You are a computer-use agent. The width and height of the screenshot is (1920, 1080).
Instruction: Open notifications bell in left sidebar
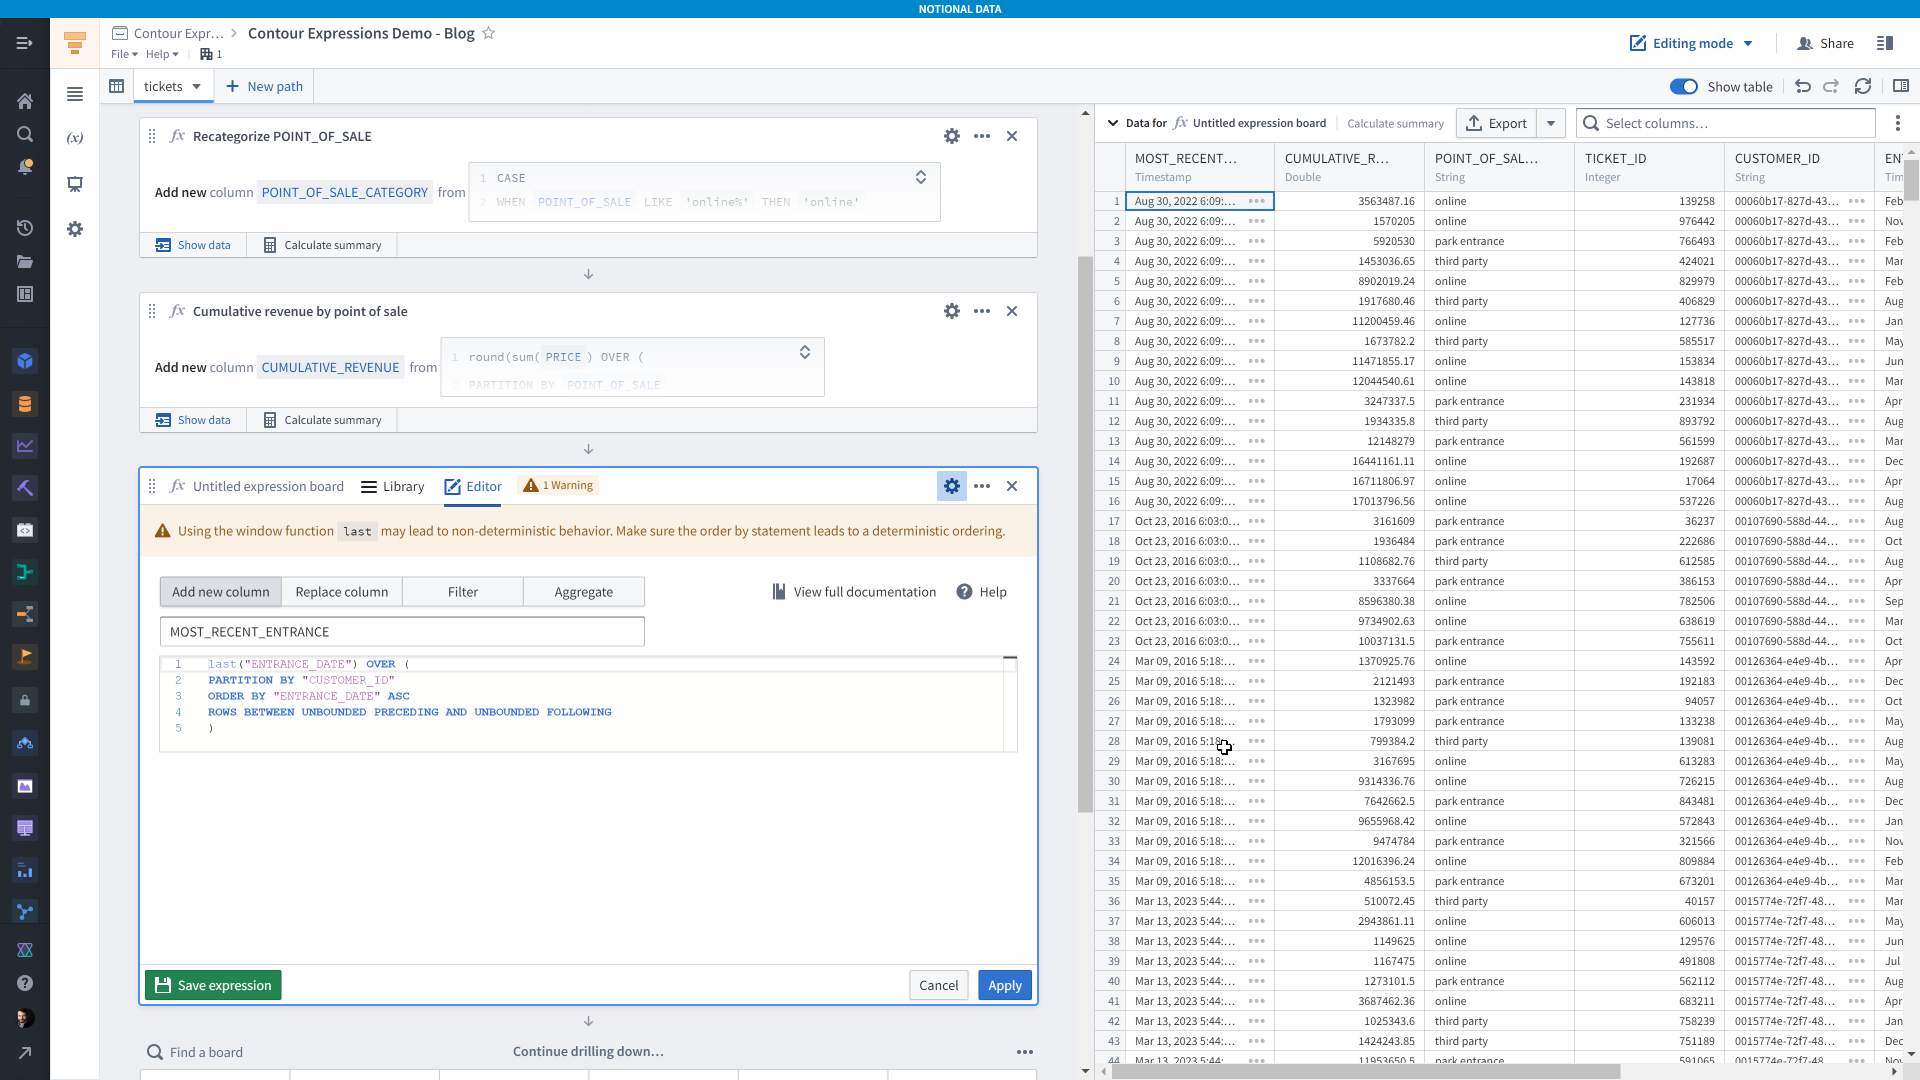25,167
